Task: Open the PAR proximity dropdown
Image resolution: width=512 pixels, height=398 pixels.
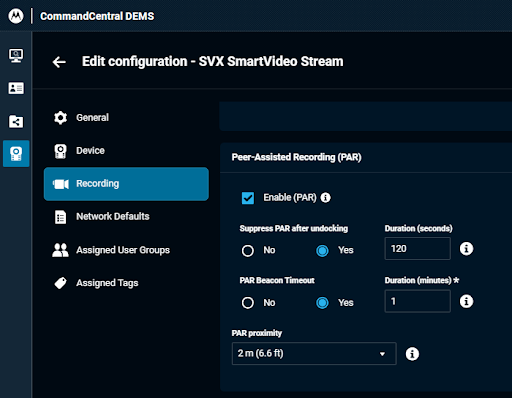Action: coord(314,353)
